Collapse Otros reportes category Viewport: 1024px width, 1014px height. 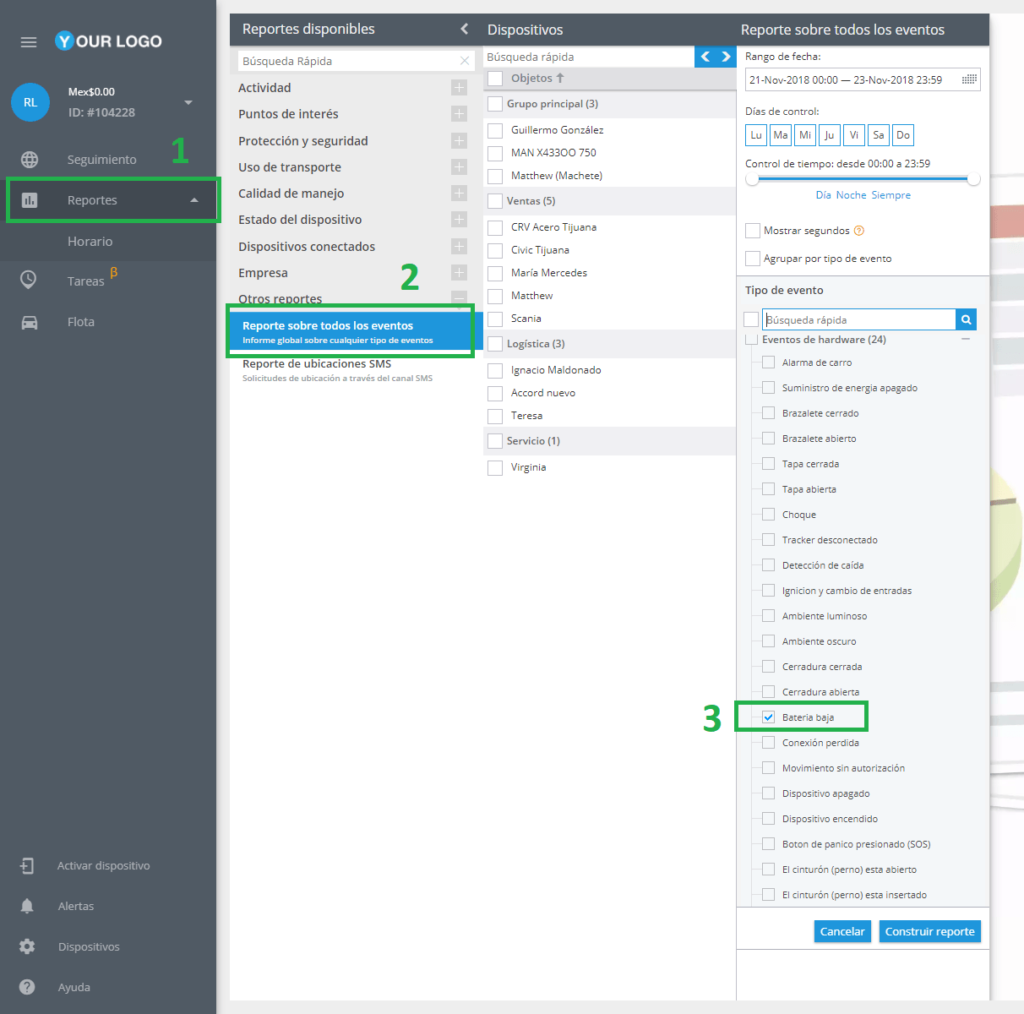click(x=459, y=298)
